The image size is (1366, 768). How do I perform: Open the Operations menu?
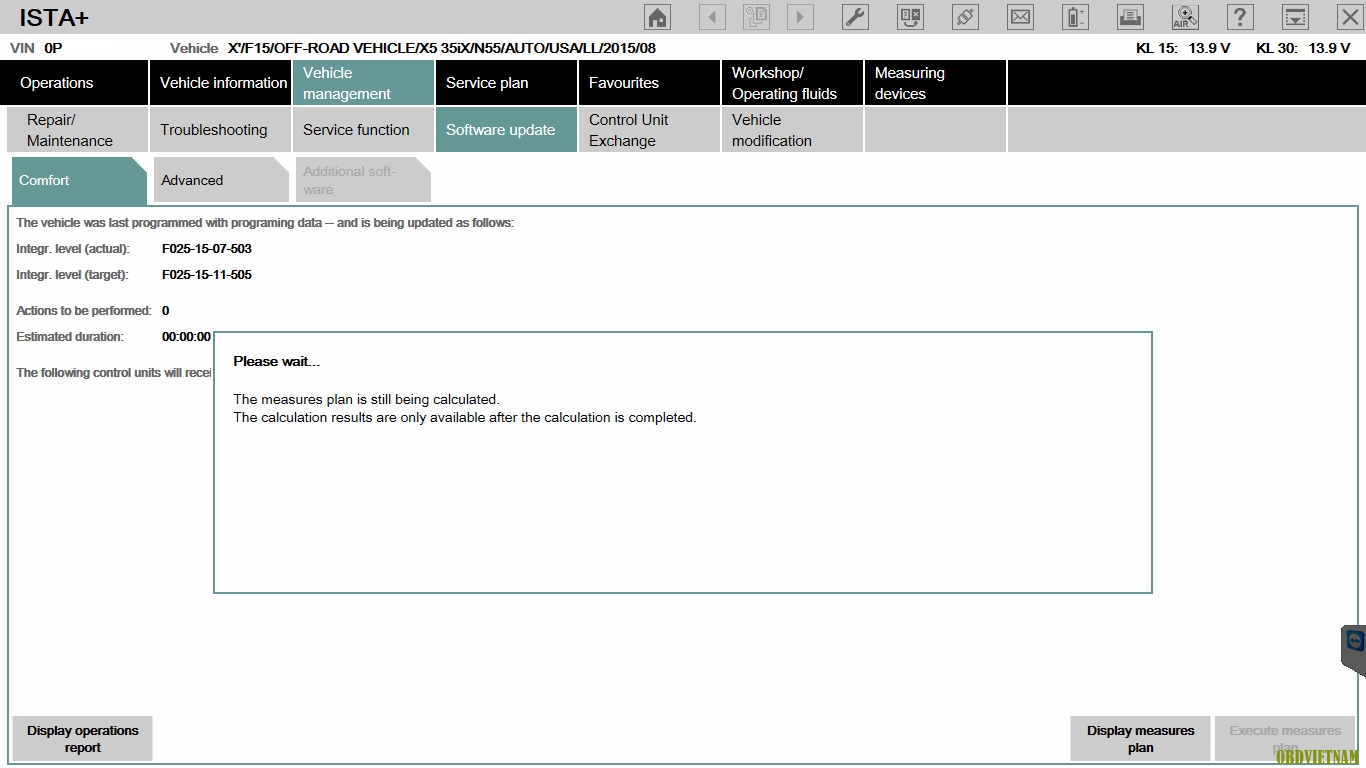[75, 83]
